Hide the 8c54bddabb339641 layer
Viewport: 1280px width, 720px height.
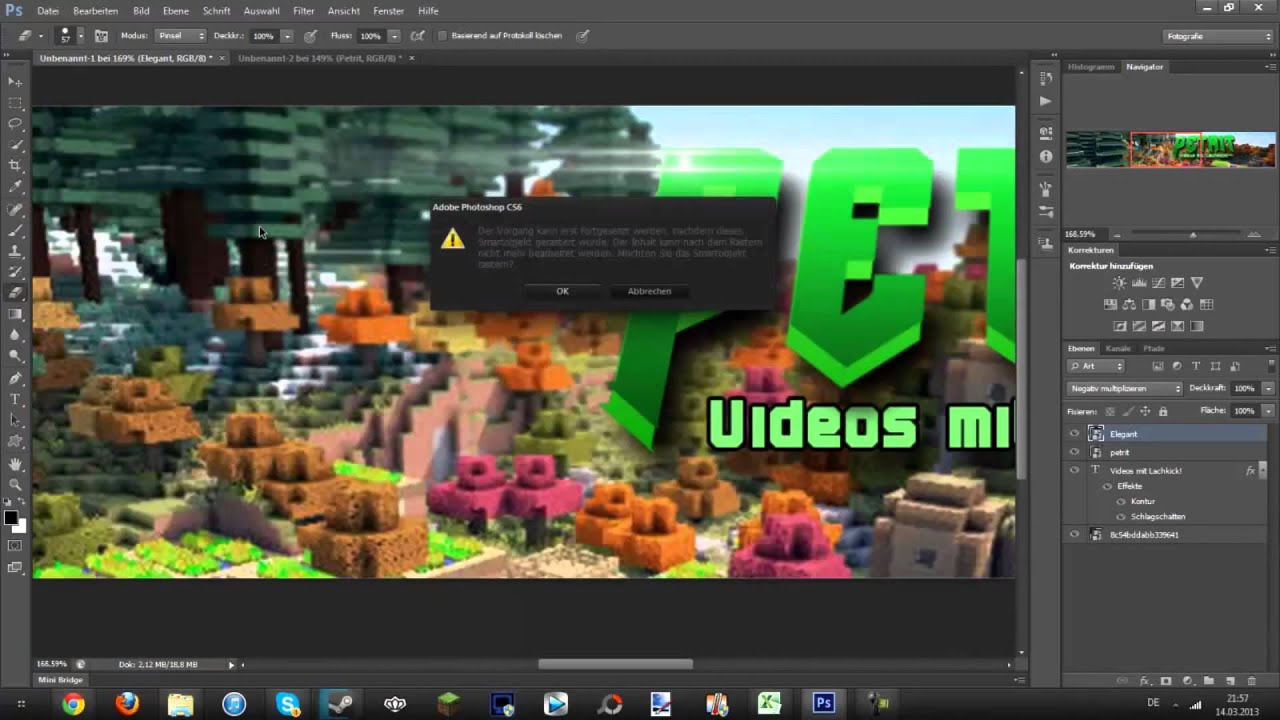[1075, 535]
